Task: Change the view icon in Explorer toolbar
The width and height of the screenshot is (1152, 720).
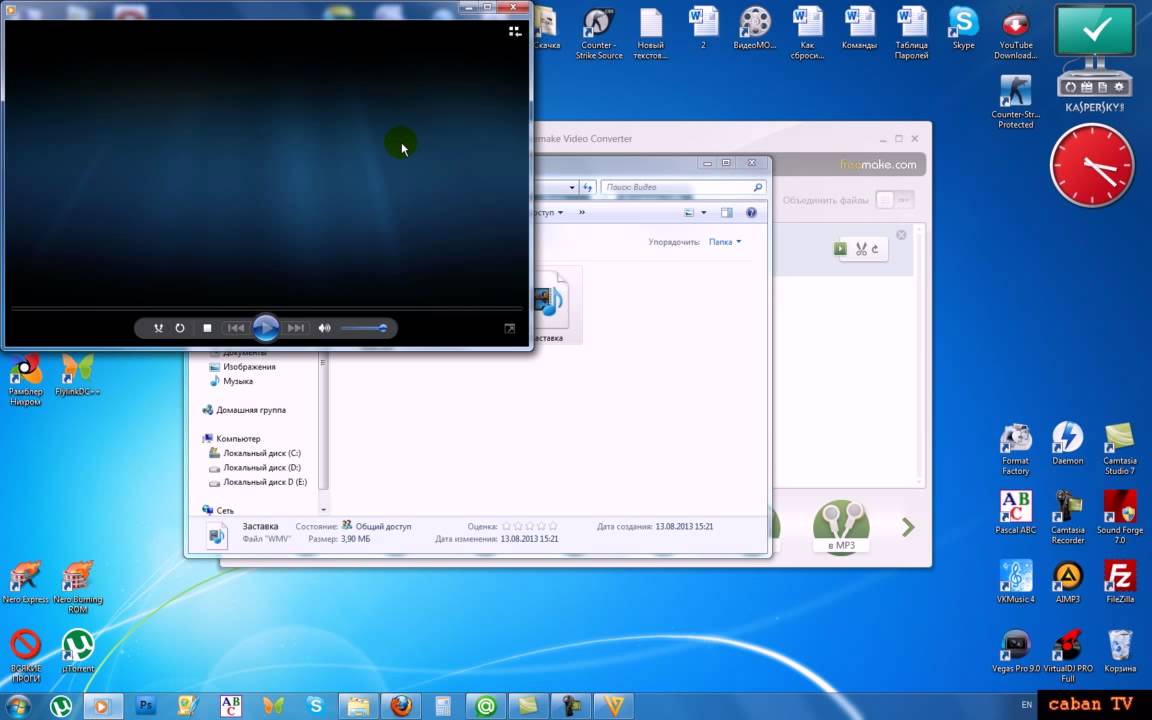Action: click(x=689, y=212)
